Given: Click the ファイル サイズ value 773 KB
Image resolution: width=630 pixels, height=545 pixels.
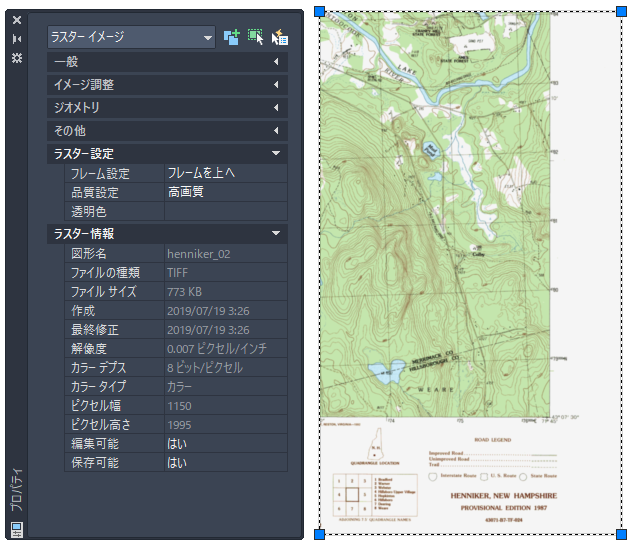Looking at the screenshot, I should point(226,291).
